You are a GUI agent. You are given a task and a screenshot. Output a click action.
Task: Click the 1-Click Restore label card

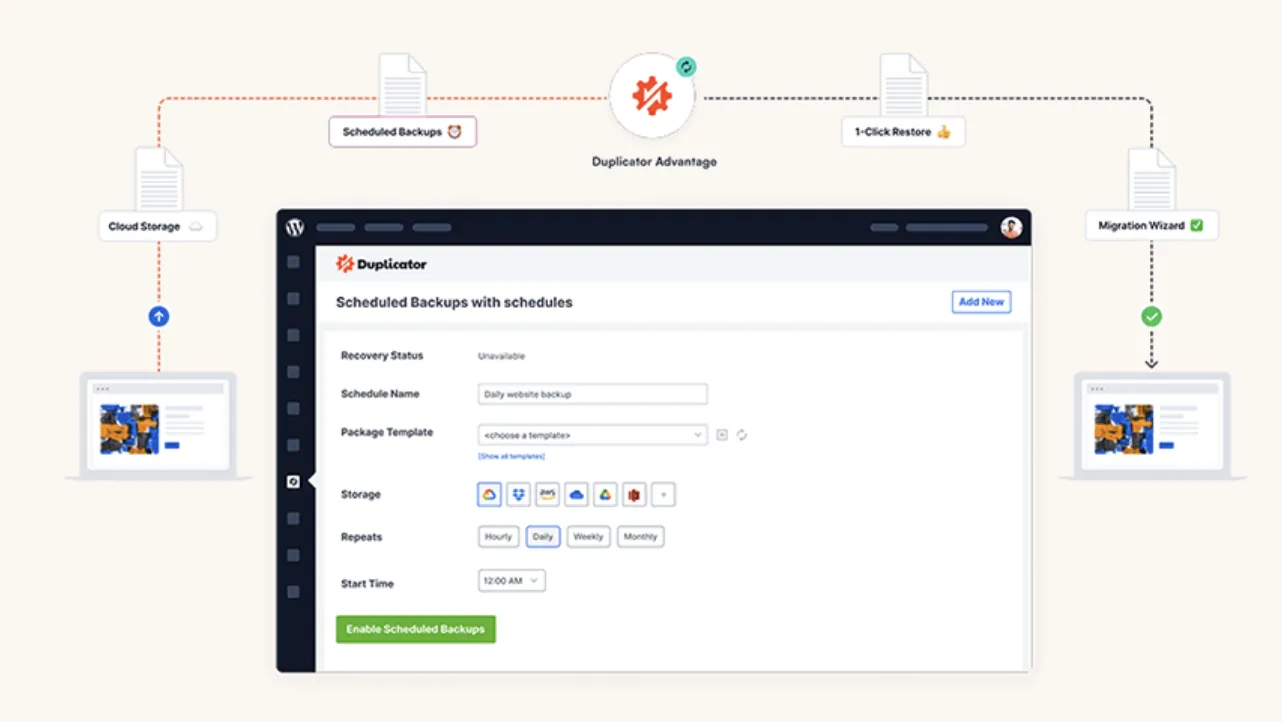coord(903,132)
